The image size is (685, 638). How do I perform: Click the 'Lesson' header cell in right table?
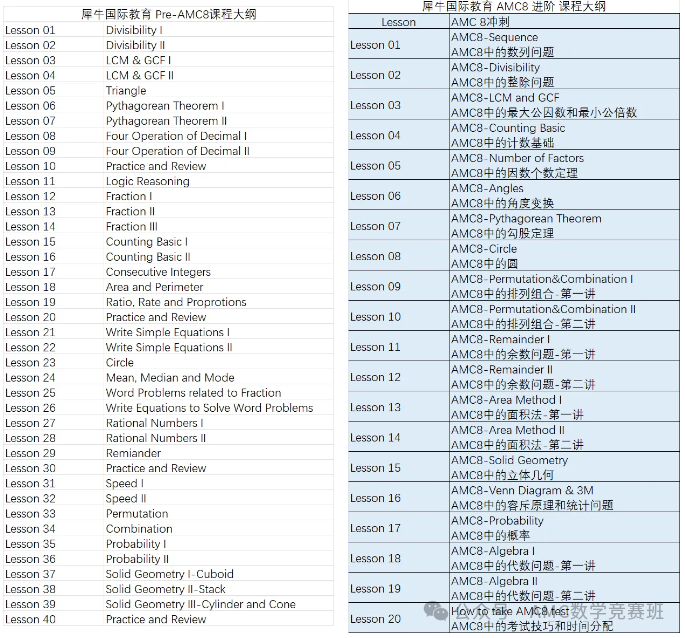(398, 22)
